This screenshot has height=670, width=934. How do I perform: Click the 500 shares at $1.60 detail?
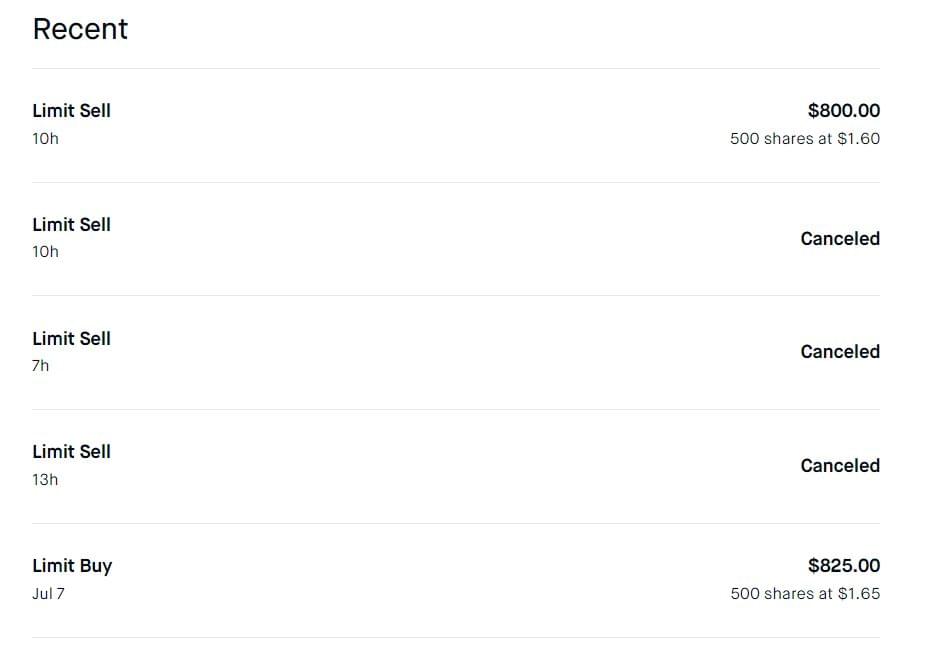click(x=804, y=139)
